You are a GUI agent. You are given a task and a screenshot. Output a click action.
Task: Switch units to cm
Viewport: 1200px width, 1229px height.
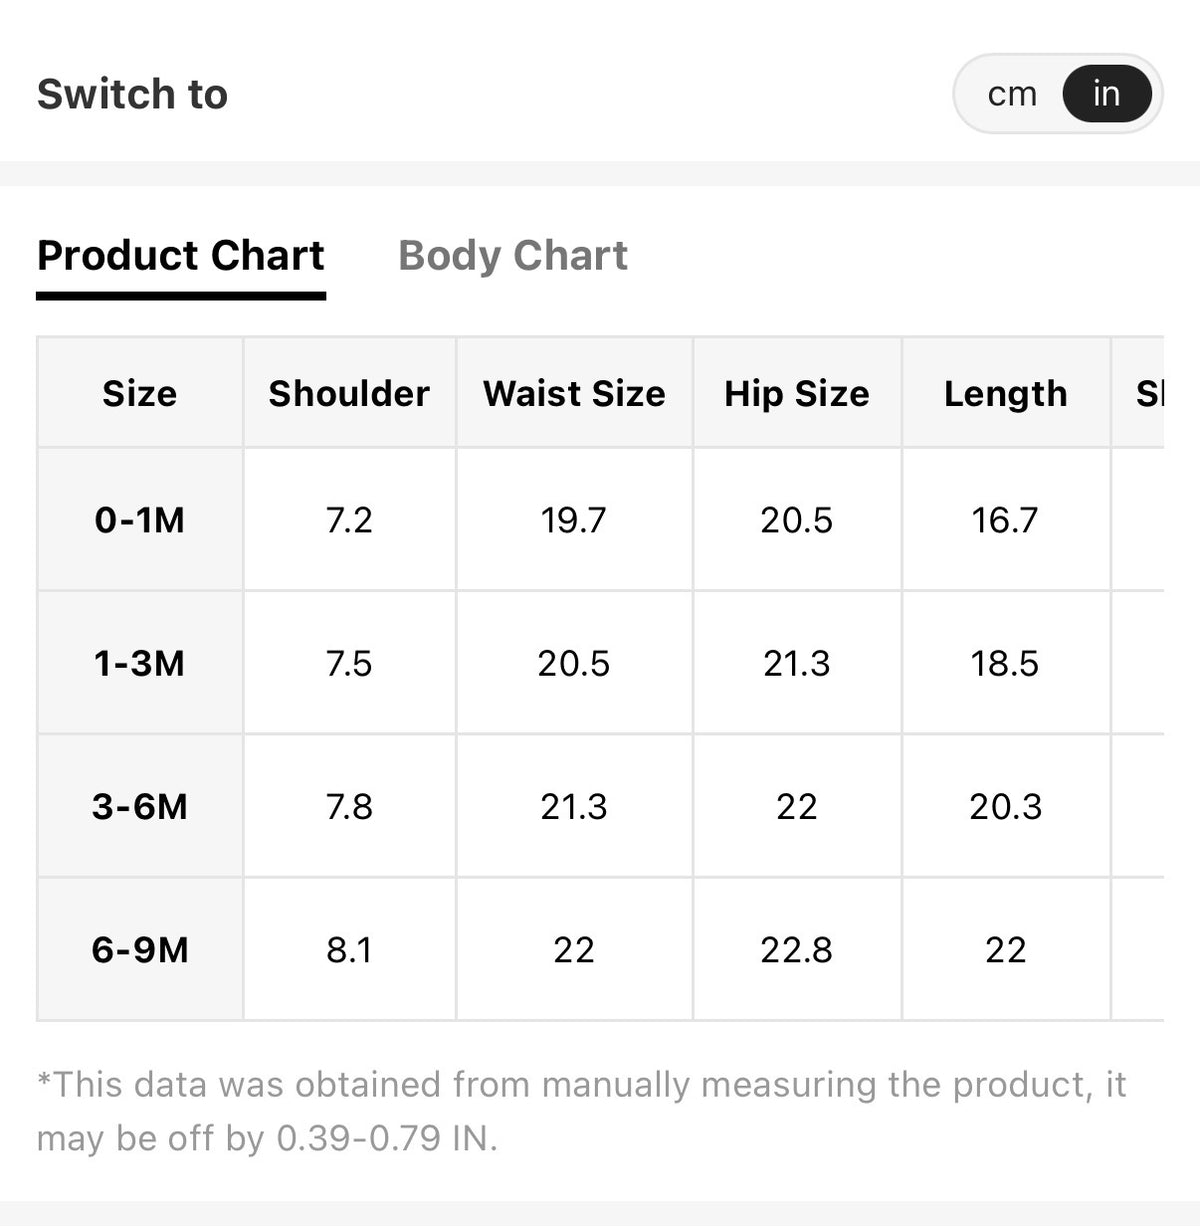(1012, 94)
